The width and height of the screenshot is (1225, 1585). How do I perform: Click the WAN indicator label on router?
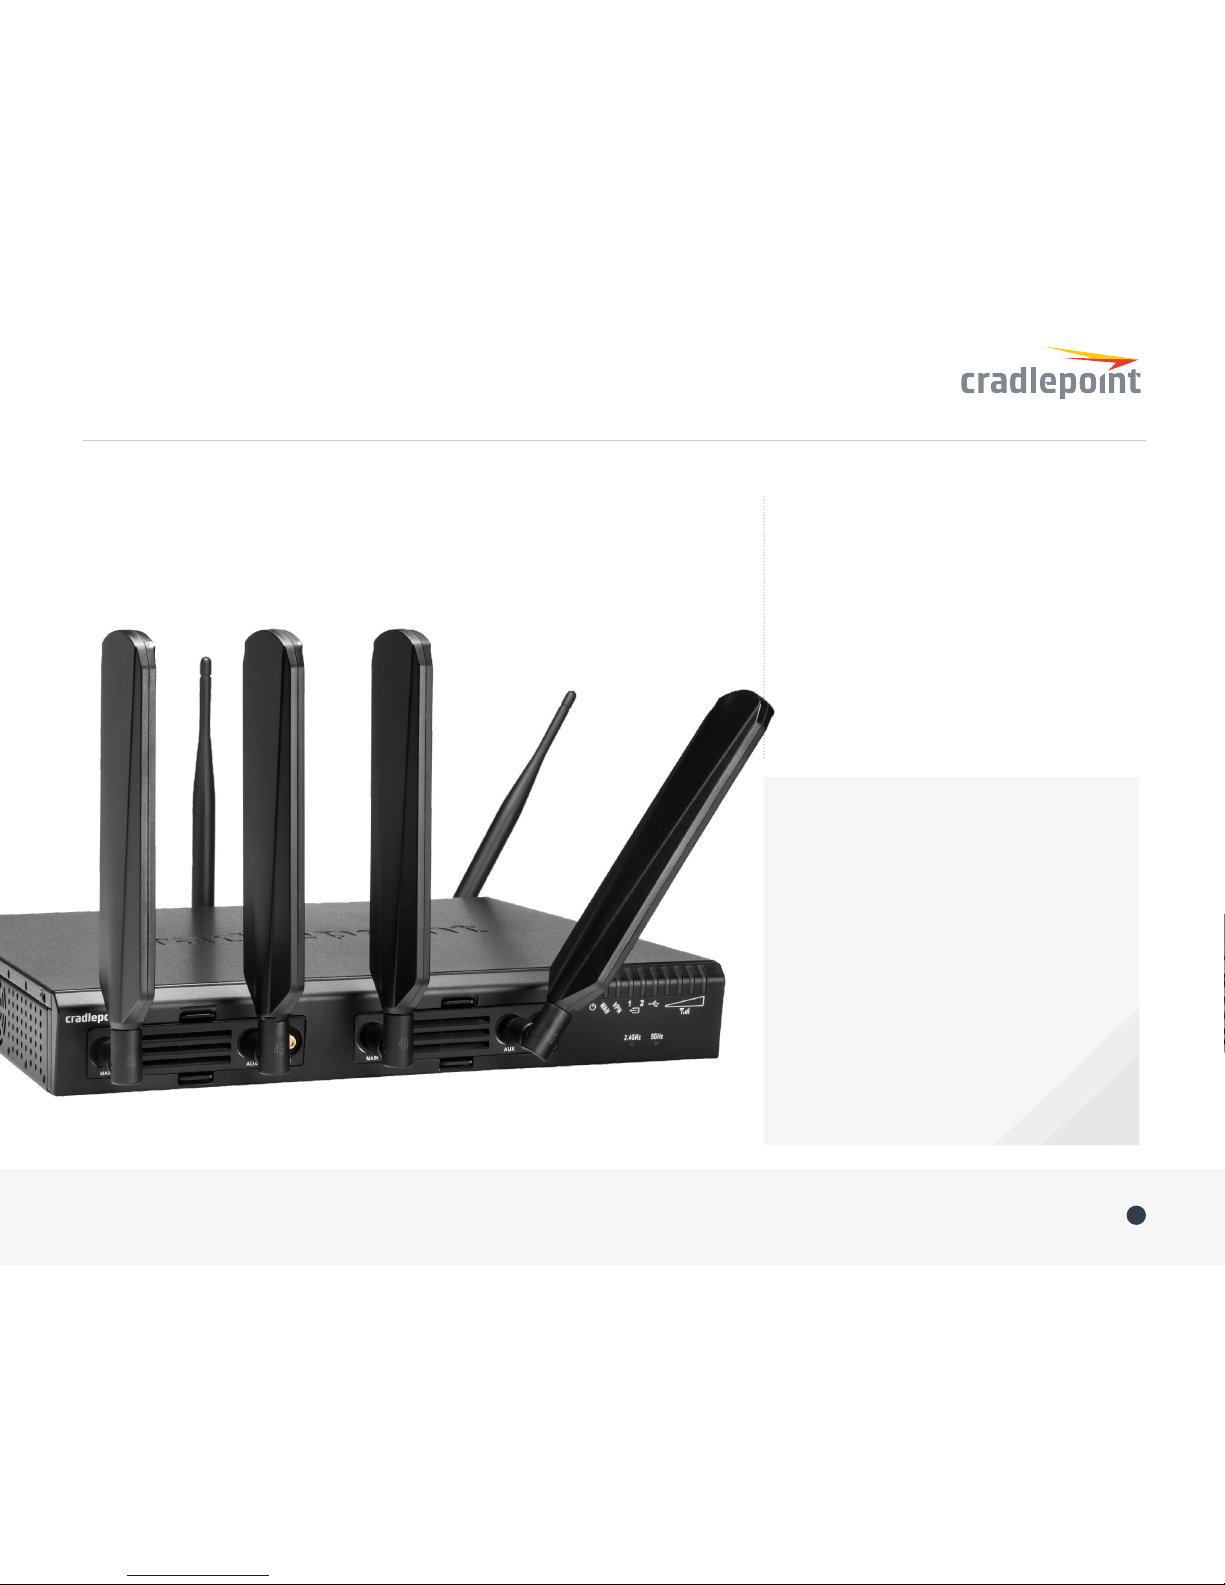tap(605, 1008)
